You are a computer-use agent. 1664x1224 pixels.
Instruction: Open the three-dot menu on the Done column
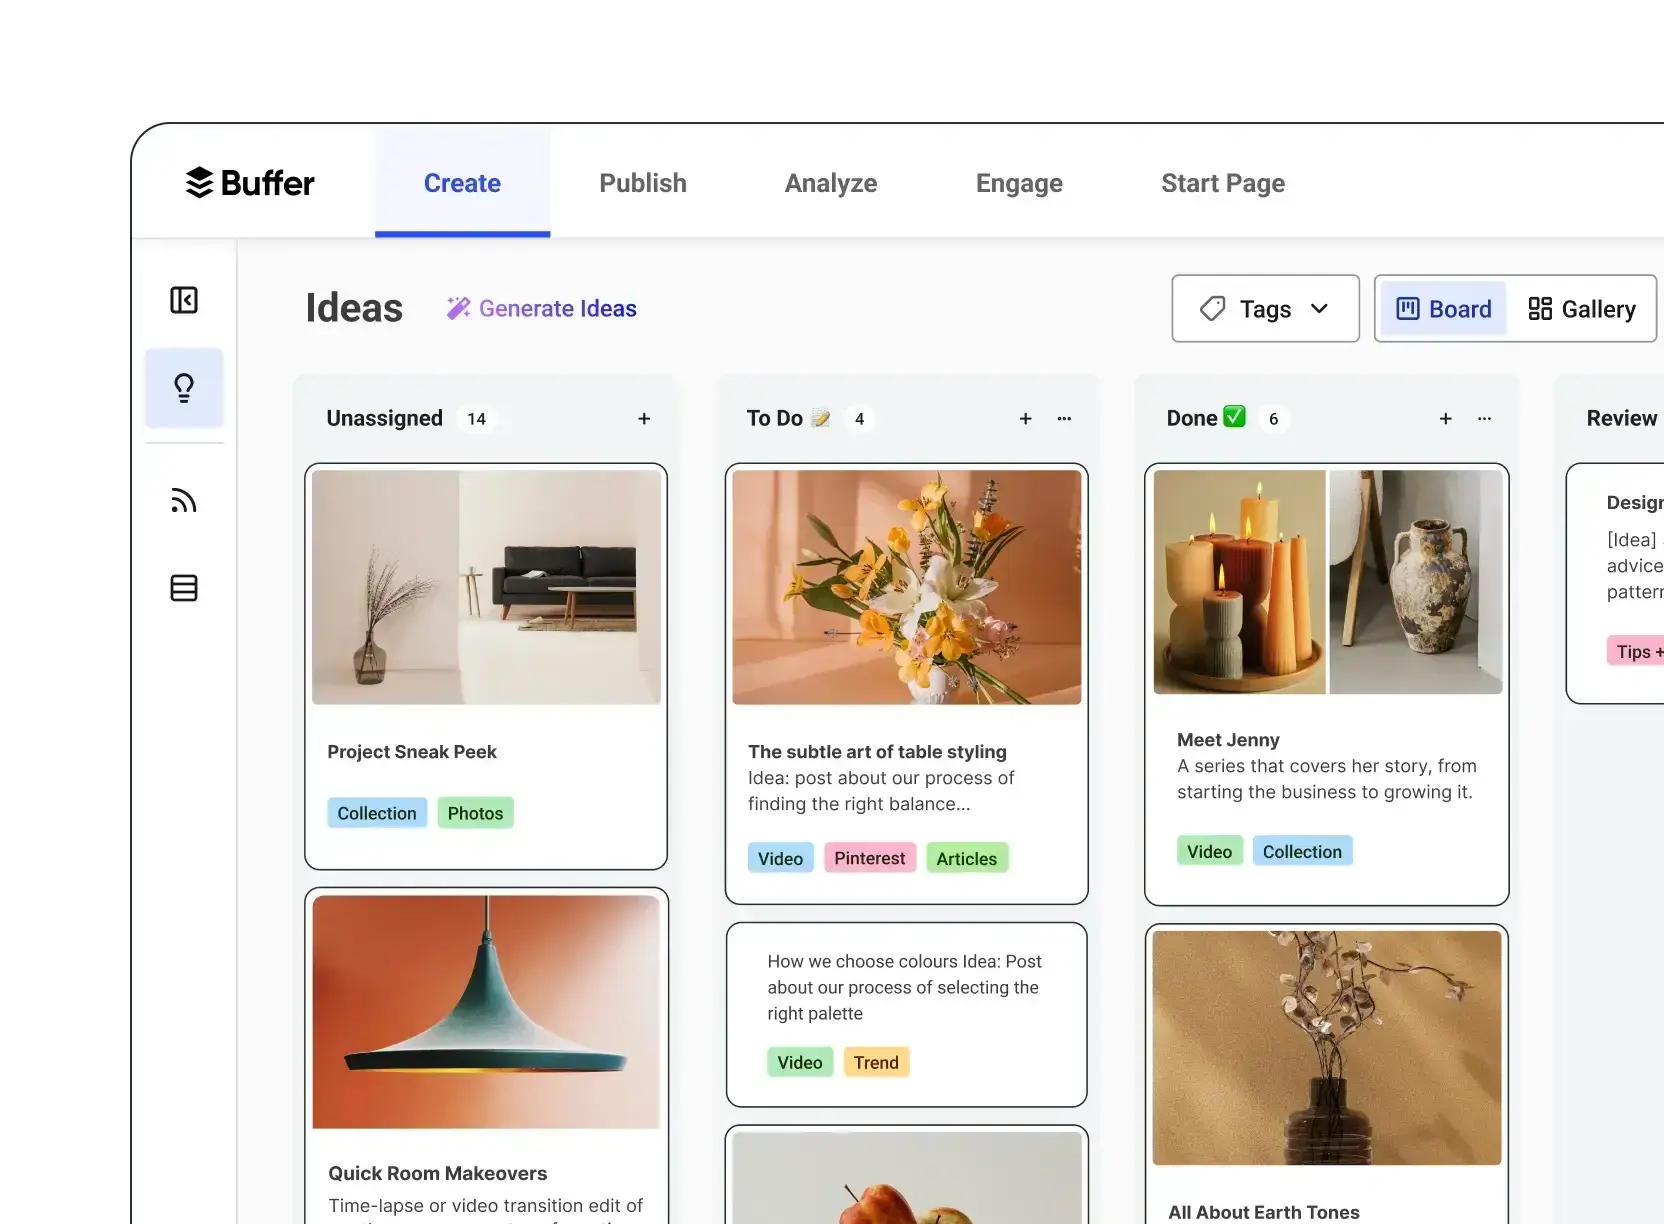(x=1484, y=419)
